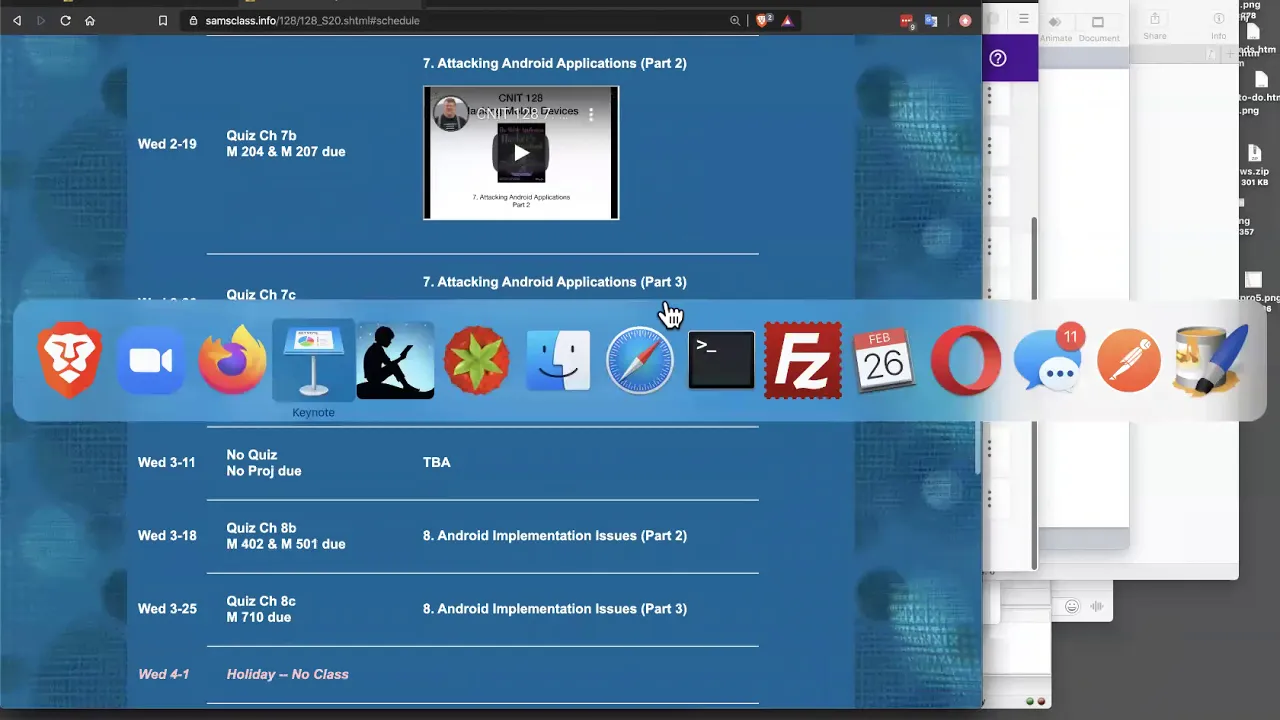
Task: Click "No Proj due" text
Action: (264, 471)
